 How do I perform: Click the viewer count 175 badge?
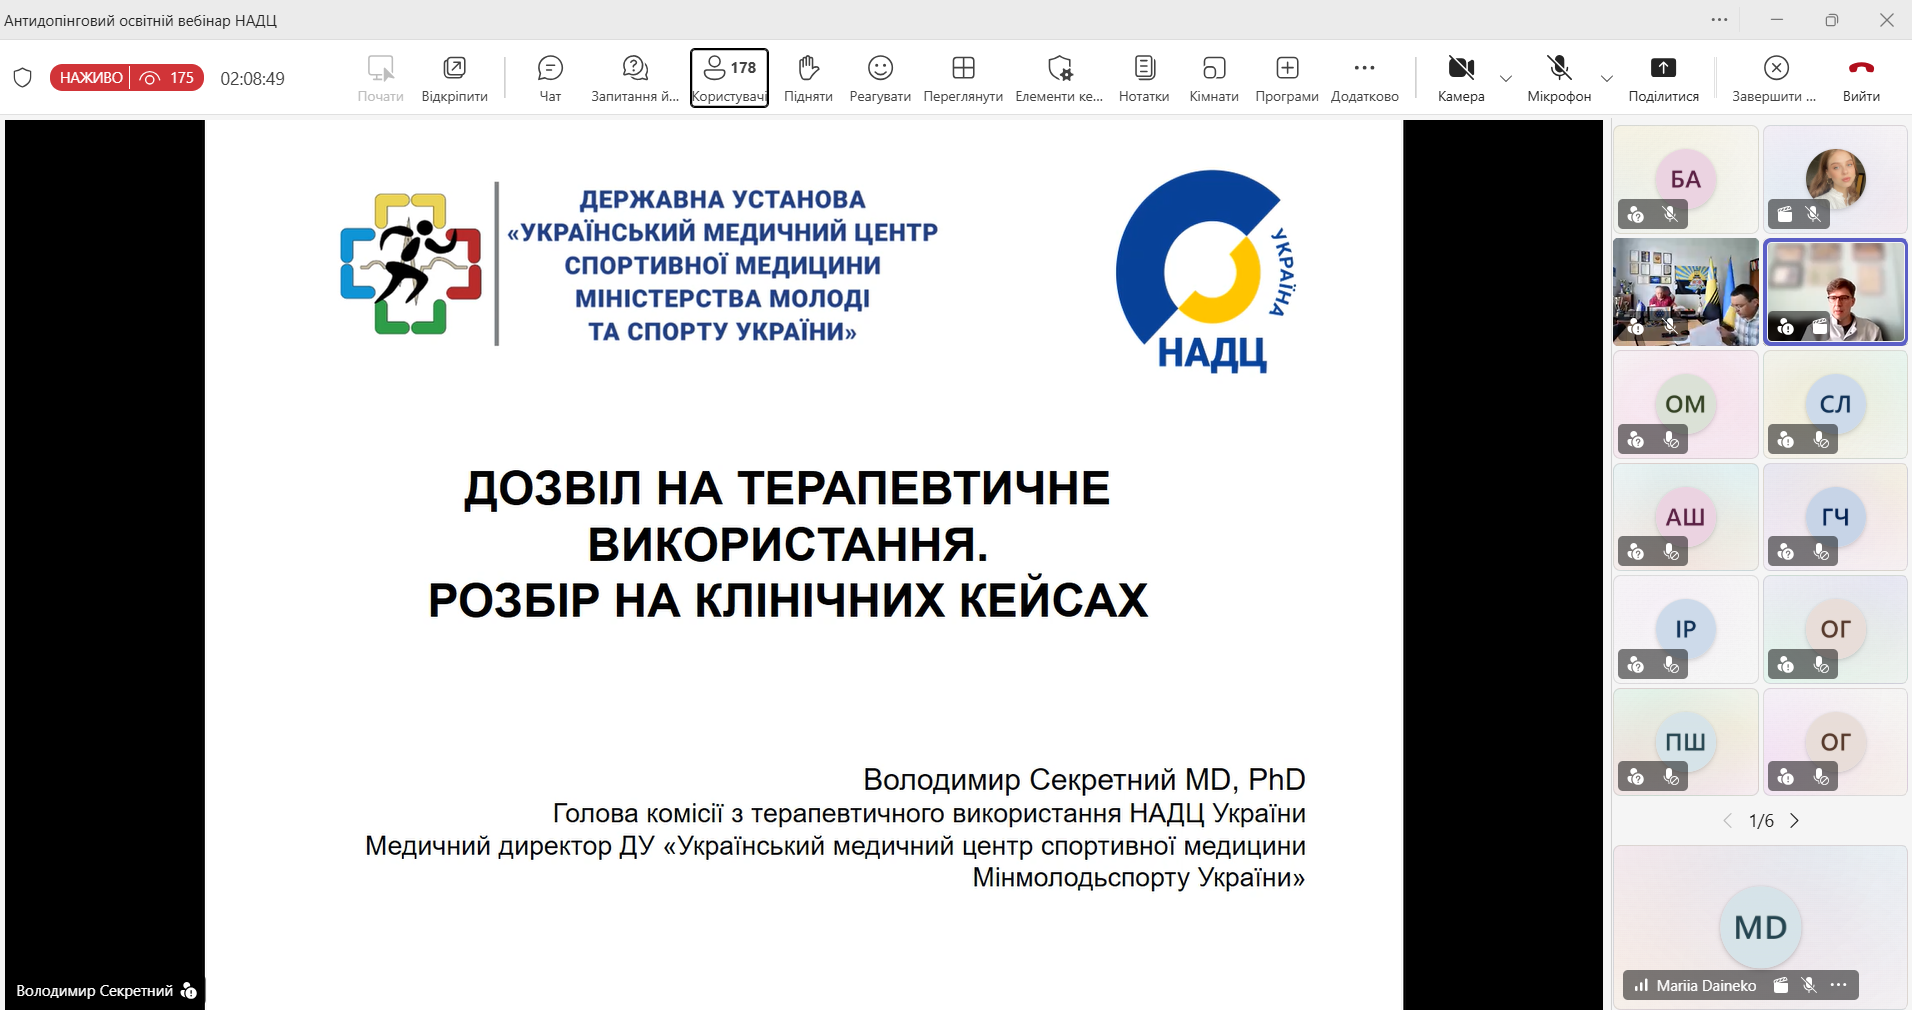168,78
